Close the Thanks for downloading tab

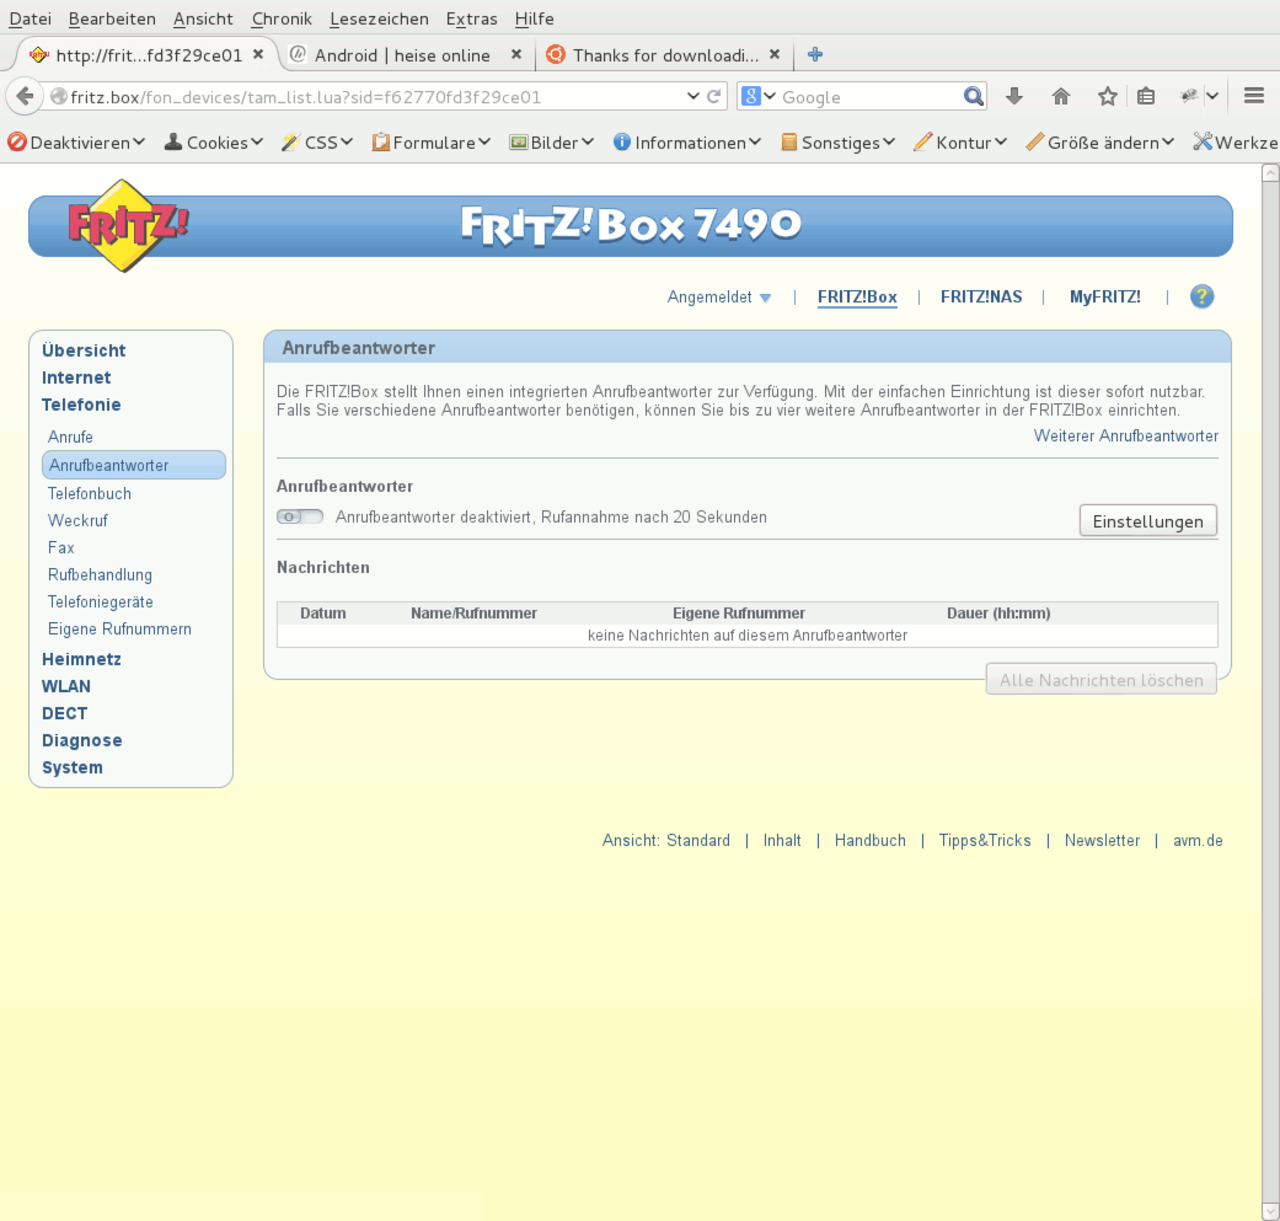[774, 54]
